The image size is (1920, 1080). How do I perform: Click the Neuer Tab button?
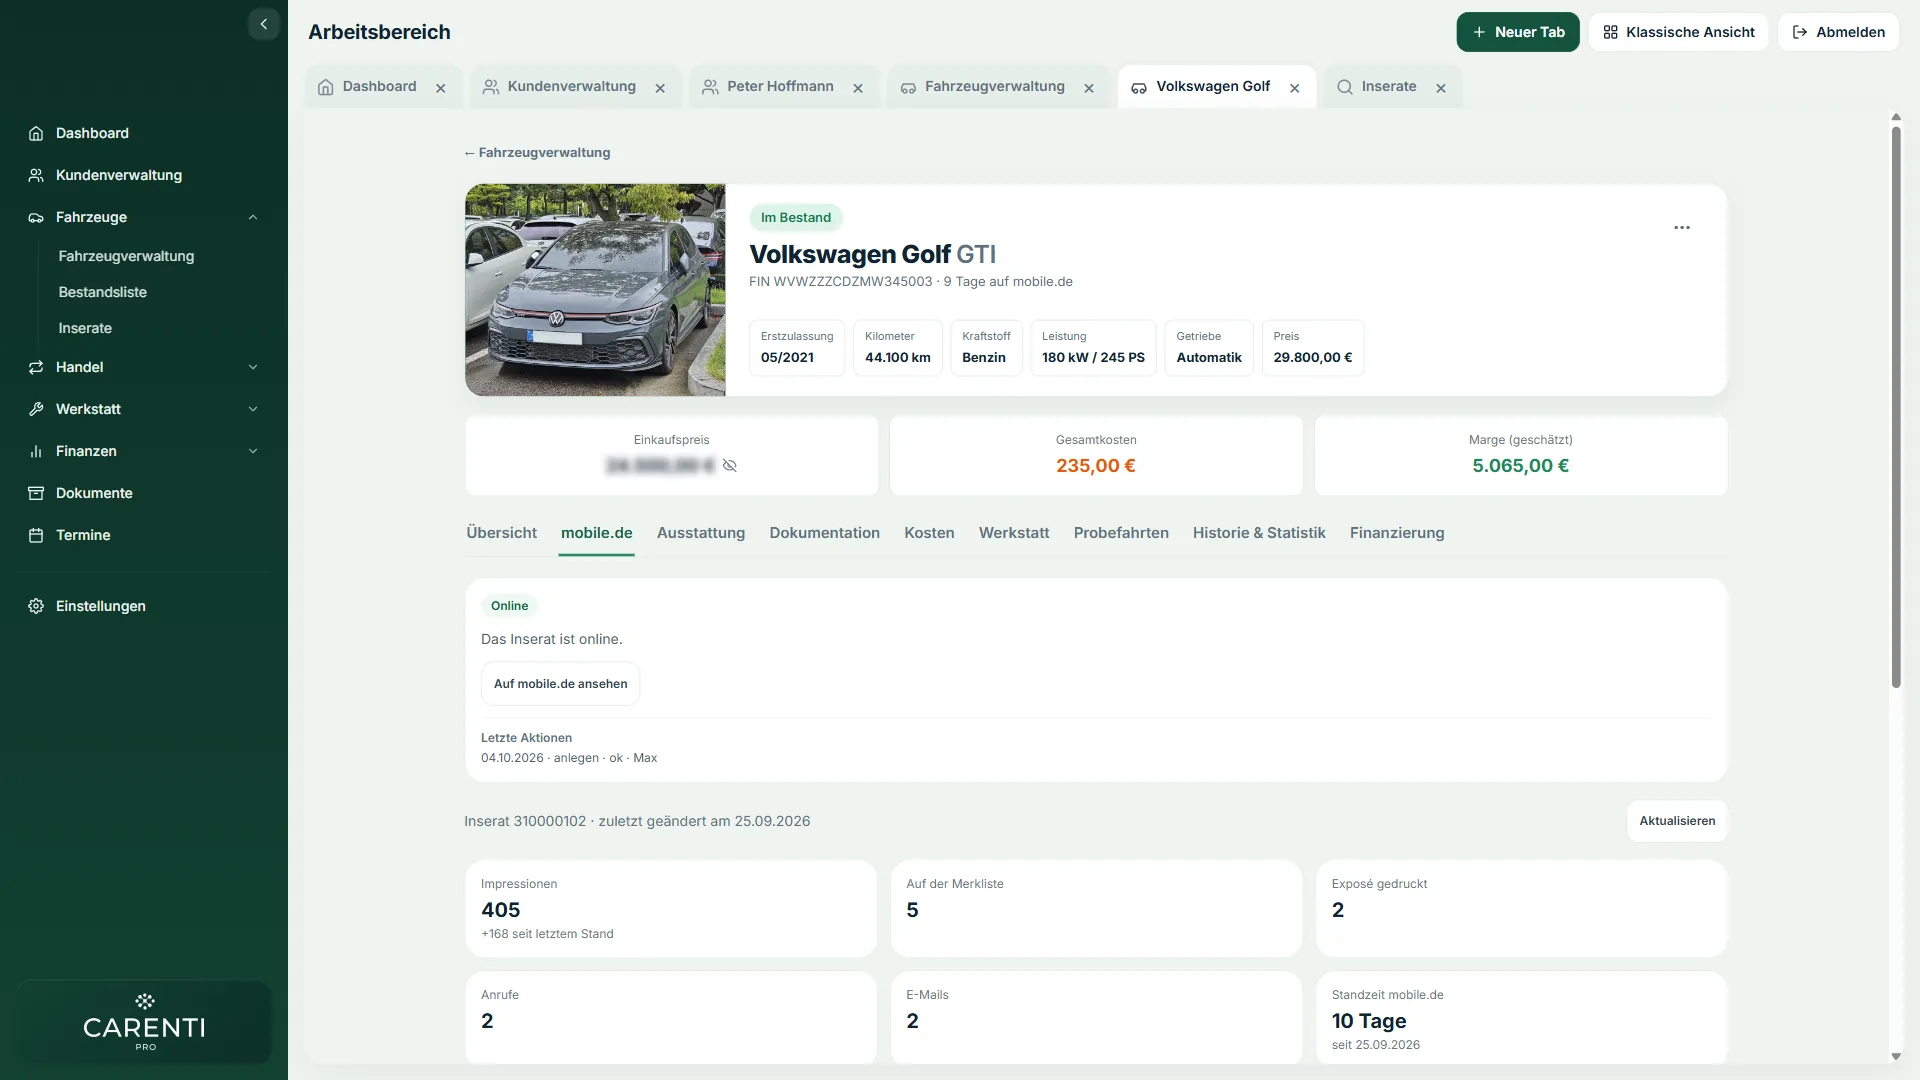pyautogui.click(x=1518, y=32)
